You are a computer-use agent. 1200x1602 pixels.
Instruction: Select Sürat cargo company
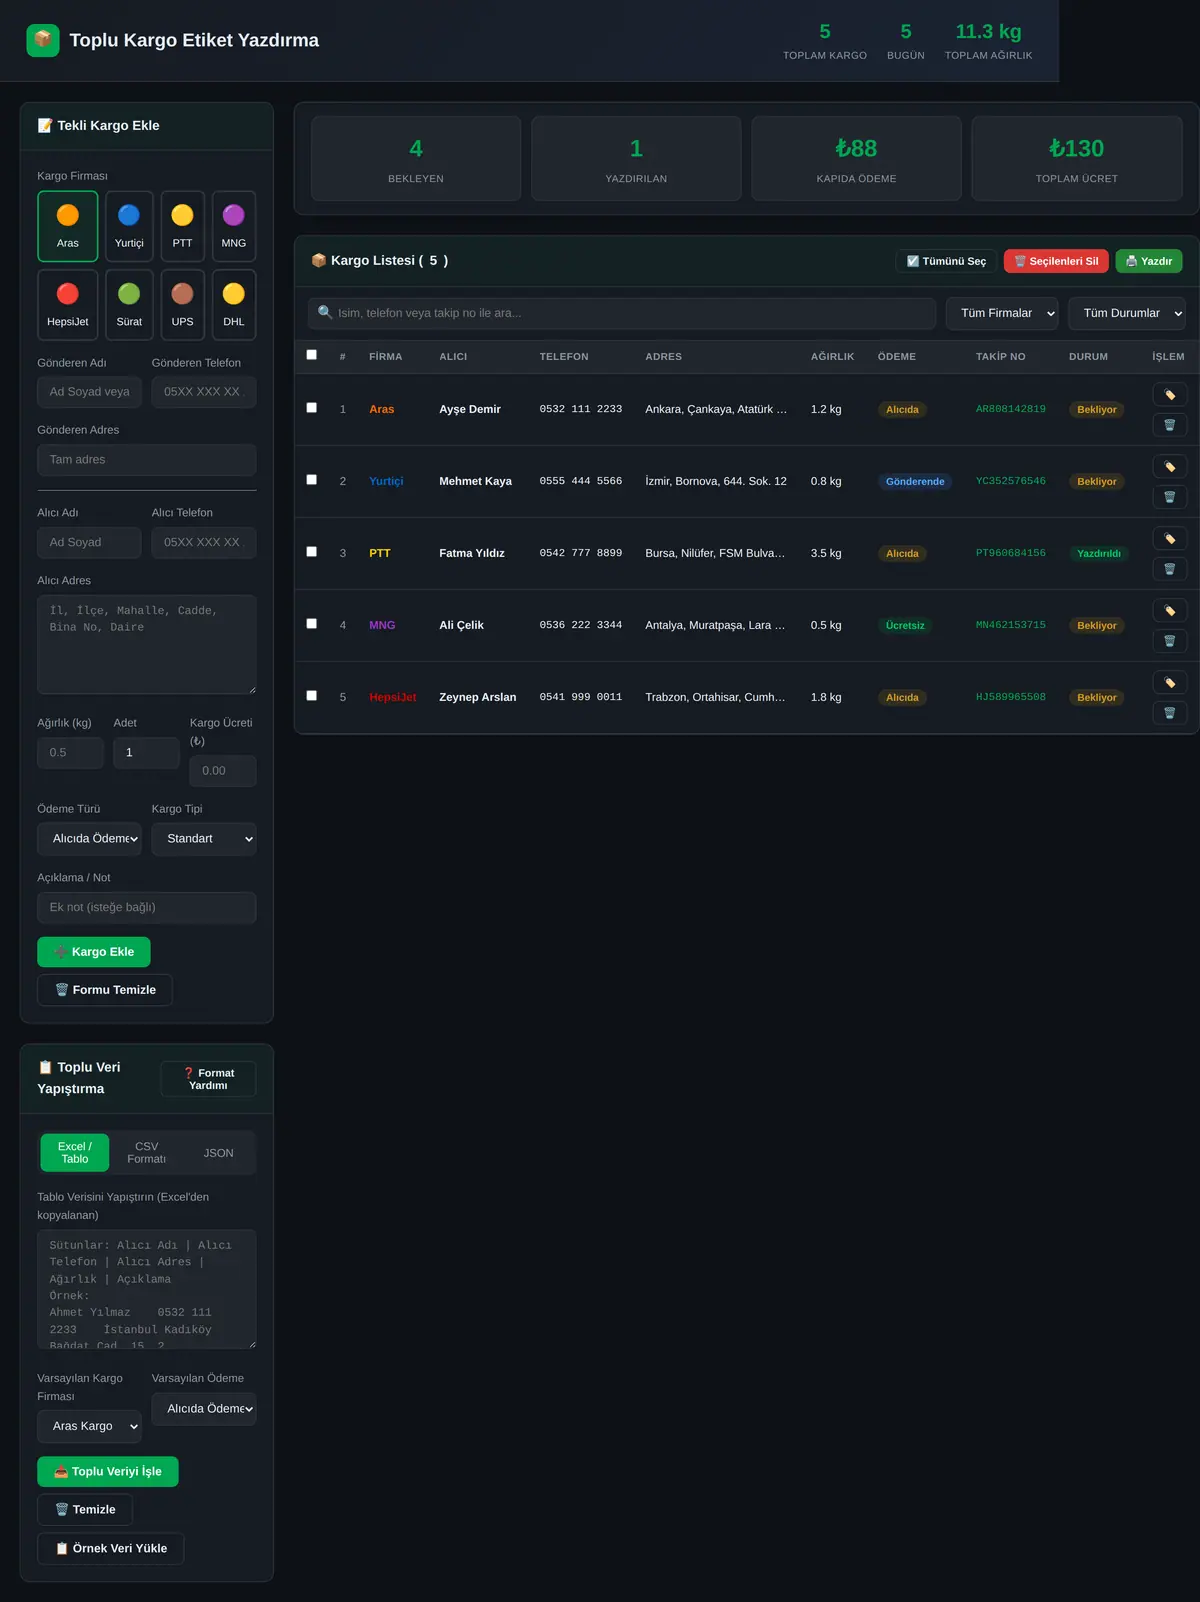click(129, 305)
